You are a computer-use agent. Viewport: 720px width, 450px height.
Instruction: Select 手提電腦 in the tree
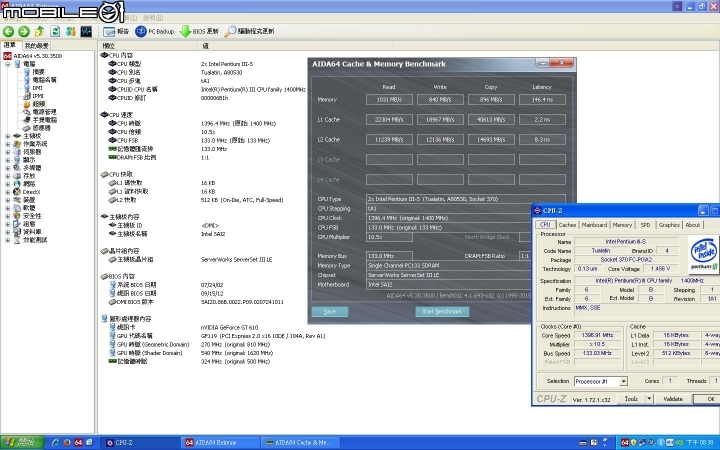click(x=45, y=120)
